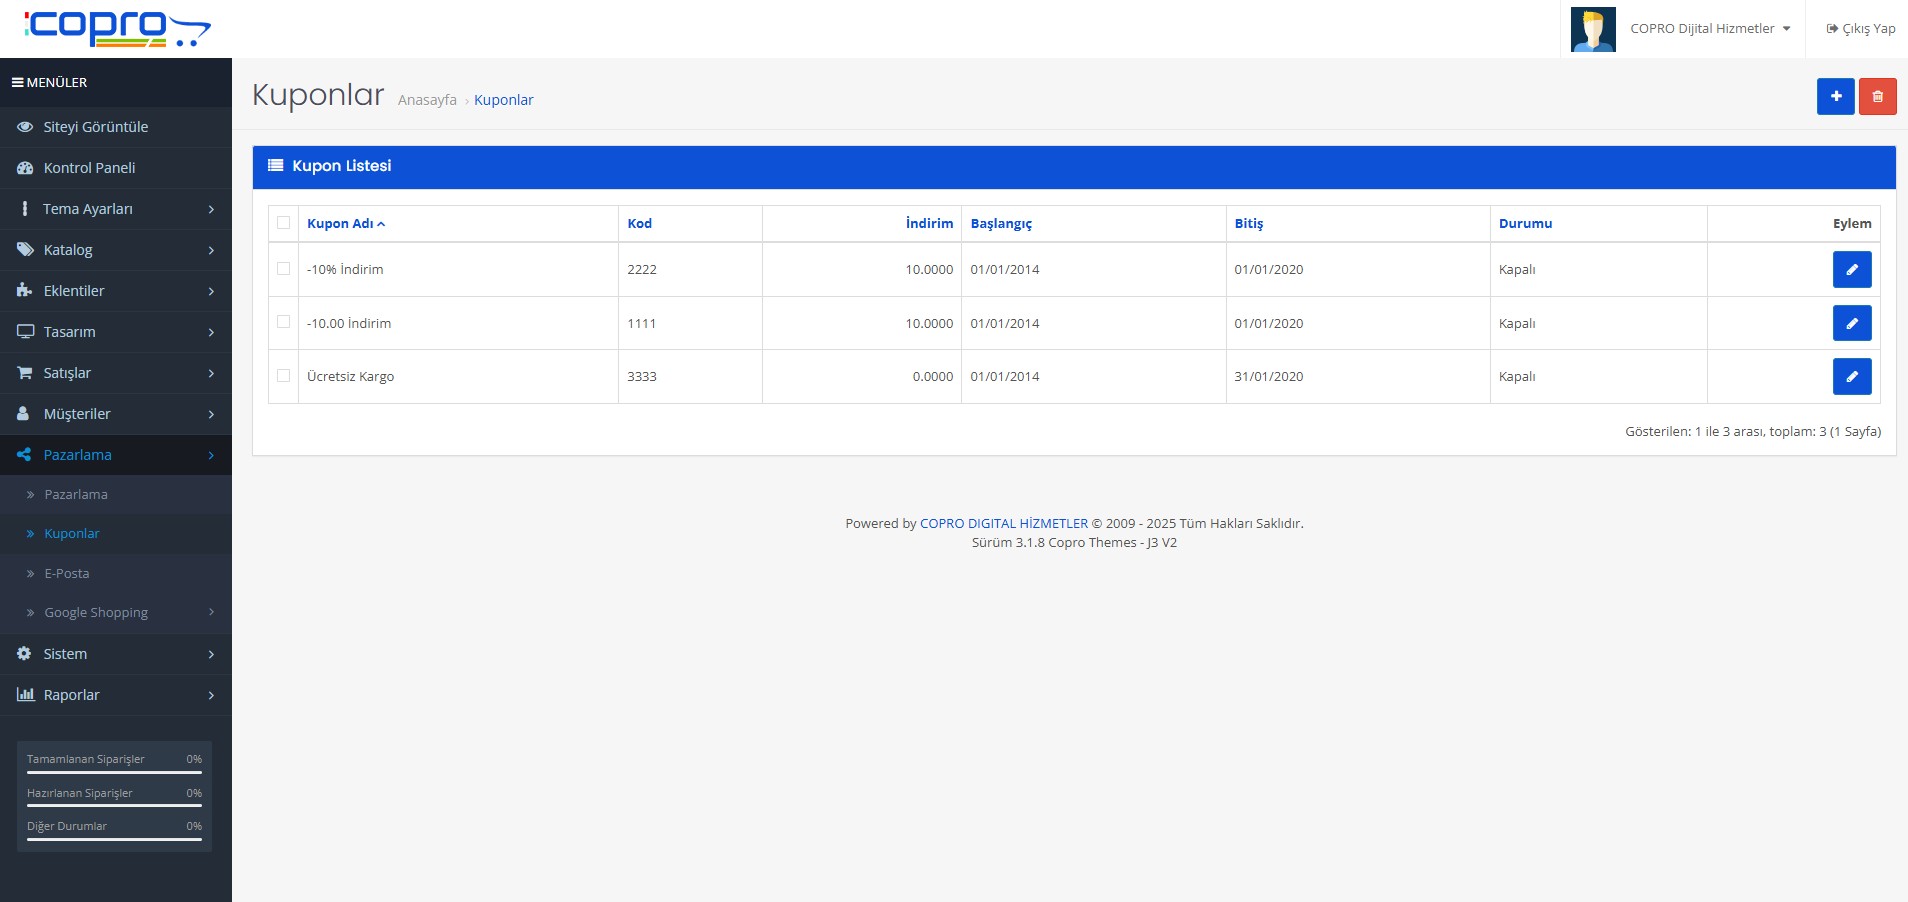The width and height of the screenshot is (1908, 902).
Task: Click the Anasayfa breadcrumb link
Action: 427,100
